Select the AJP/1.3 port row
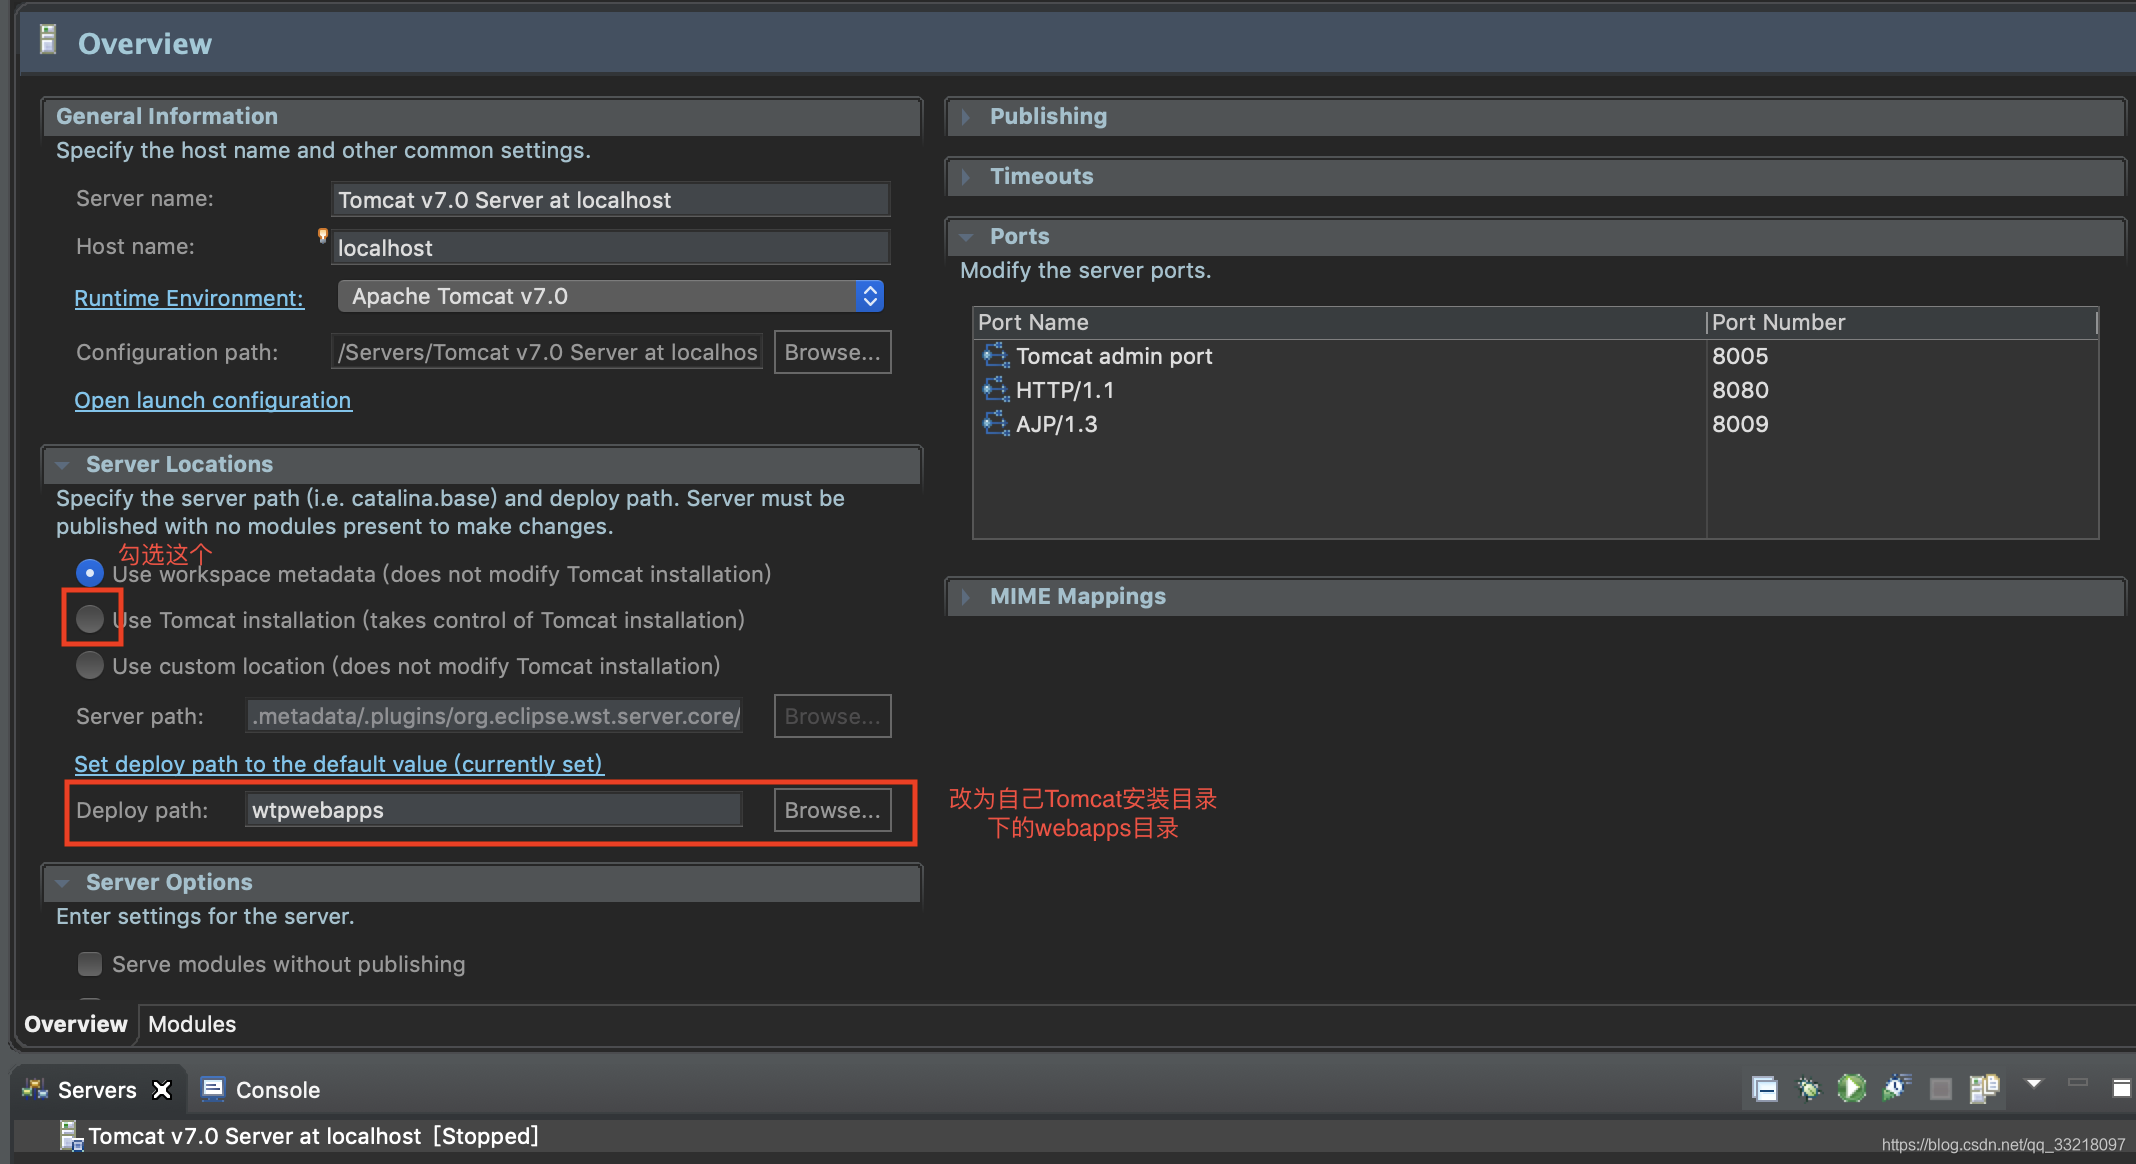 coord(1535,424)
